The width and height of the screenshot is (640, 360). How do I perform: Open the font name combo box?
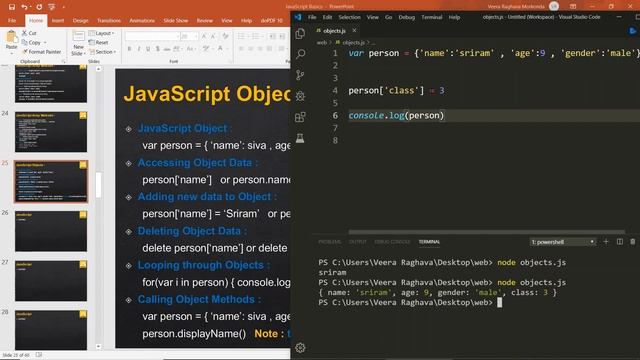[x=152, y=36]
